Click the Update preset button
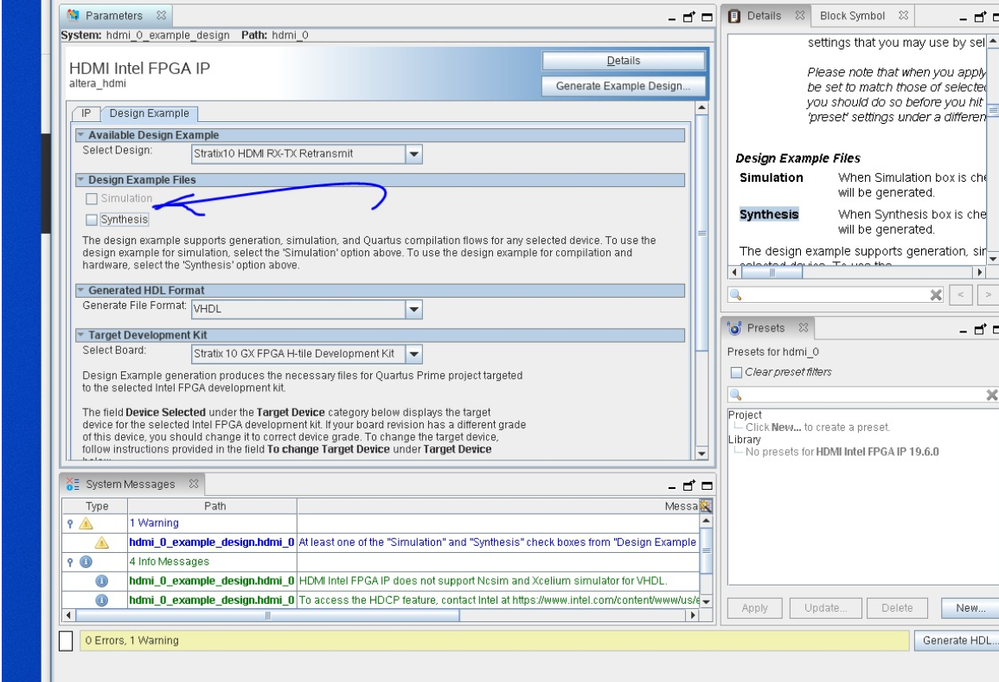 (825, 608)
